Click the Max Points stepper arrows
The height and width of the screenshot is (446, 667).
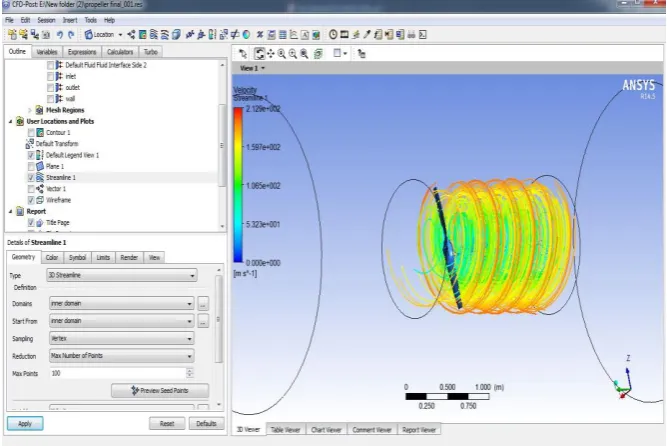pyautogui.click(x=190, y=373)
